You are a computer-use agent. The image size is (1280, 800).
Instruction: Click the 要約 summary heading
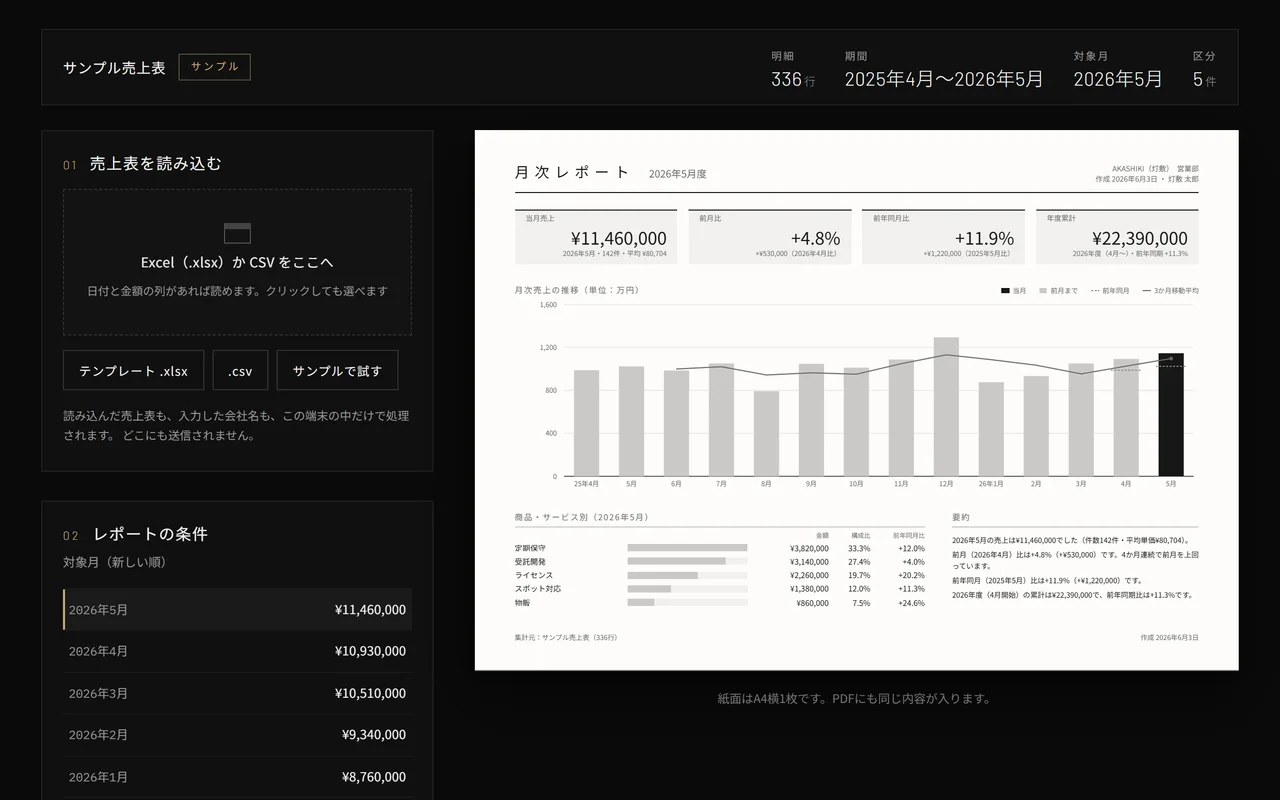point(961,517)
